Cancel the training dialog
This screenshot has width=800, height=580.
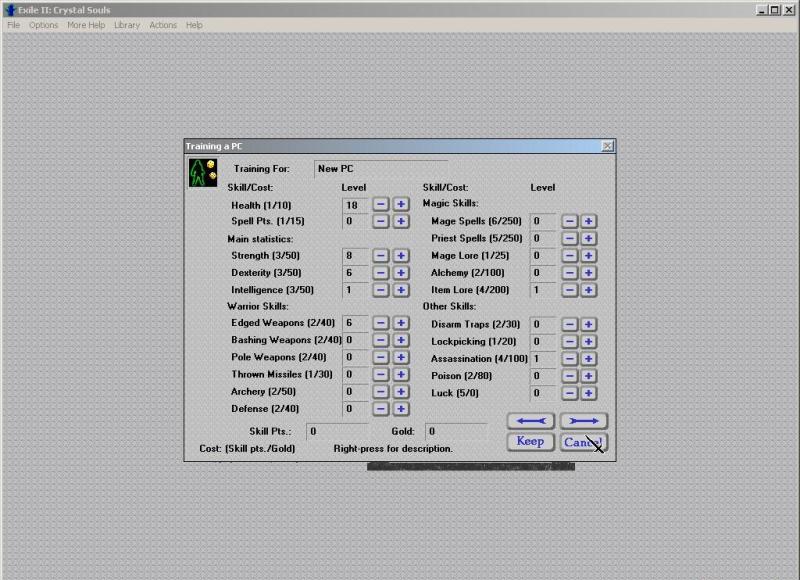click(x=583, y=441)
